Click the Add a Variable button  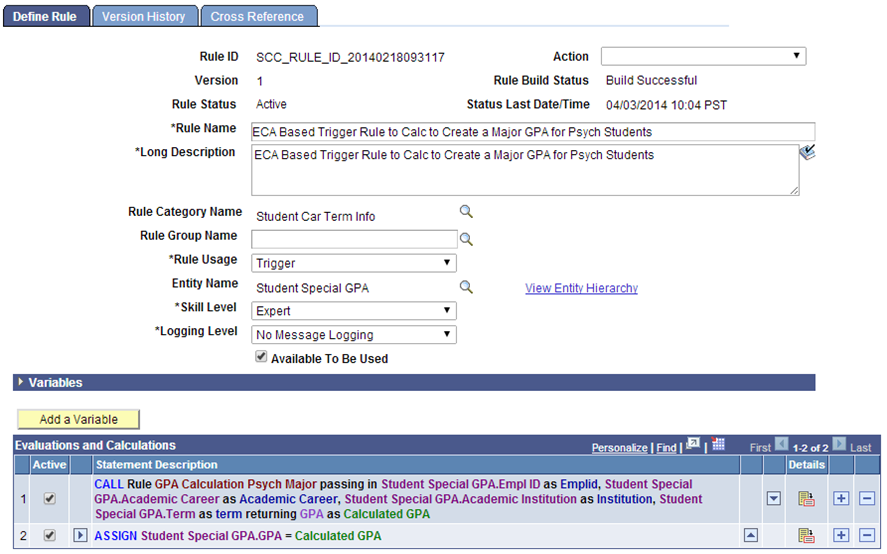(x=79, y=419)
